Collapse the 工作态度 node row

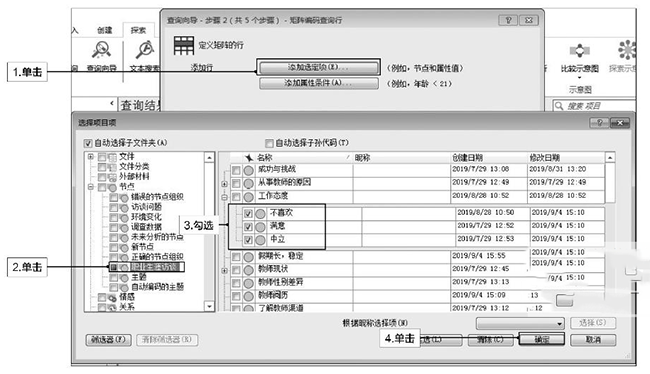coord(224,197)
